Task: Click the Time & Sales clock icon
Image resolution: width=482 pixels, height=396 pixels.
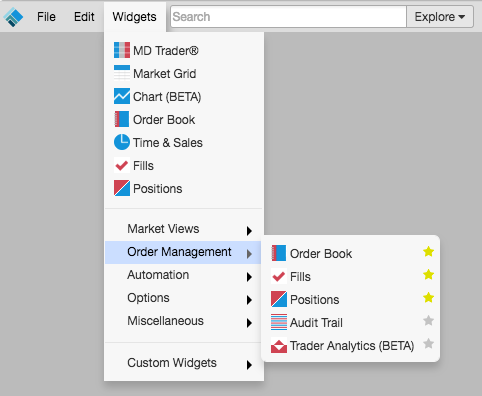Action: click(x=122, y=142)
